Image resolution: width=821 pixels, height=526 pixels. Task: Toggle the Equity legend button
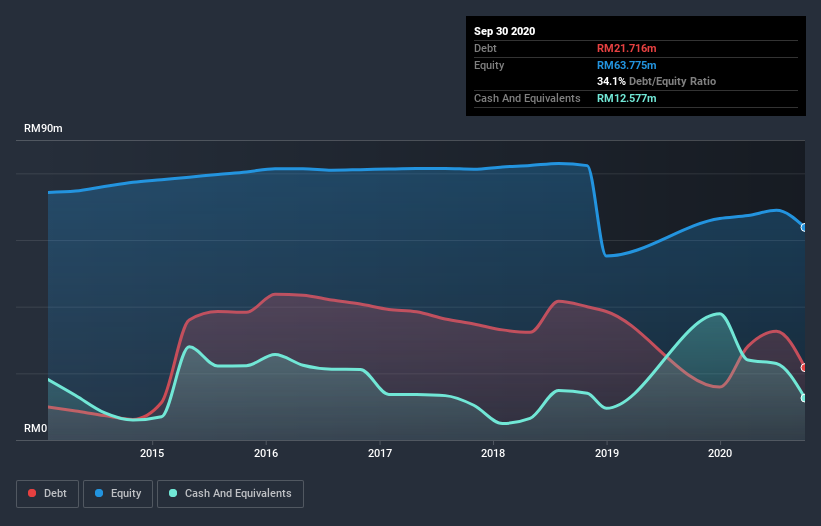coord(118,494)
